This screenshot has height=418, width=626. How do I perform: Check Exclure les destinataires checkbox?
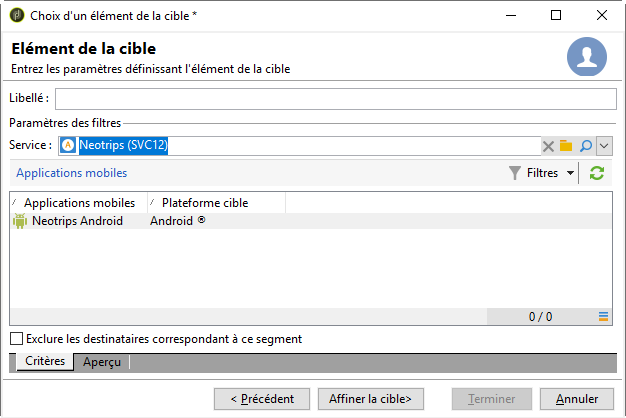tap(16, 339)
